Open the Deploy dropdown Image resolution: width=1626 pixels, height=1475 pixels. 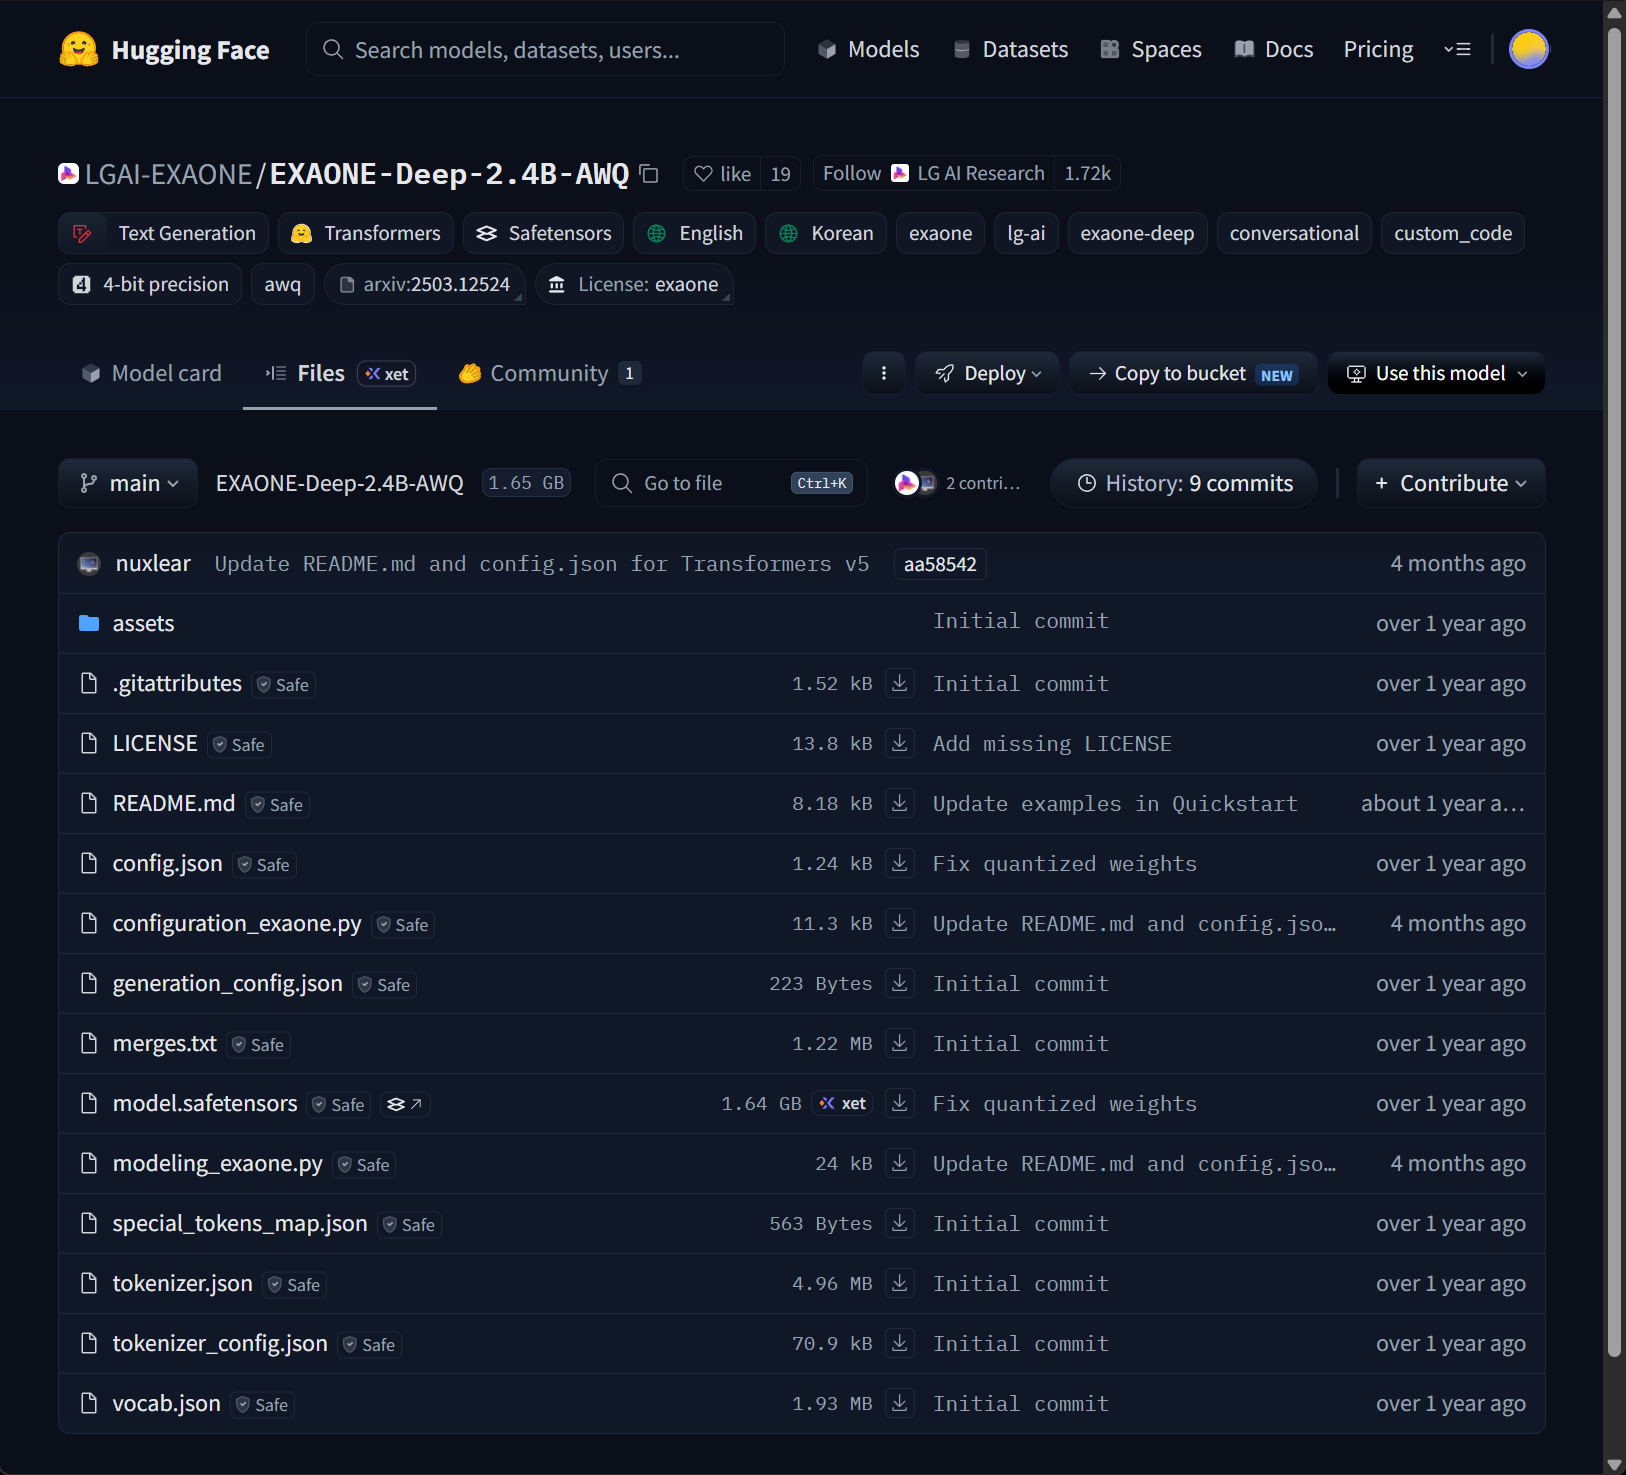pyautogui.click(x=987, y=373)
